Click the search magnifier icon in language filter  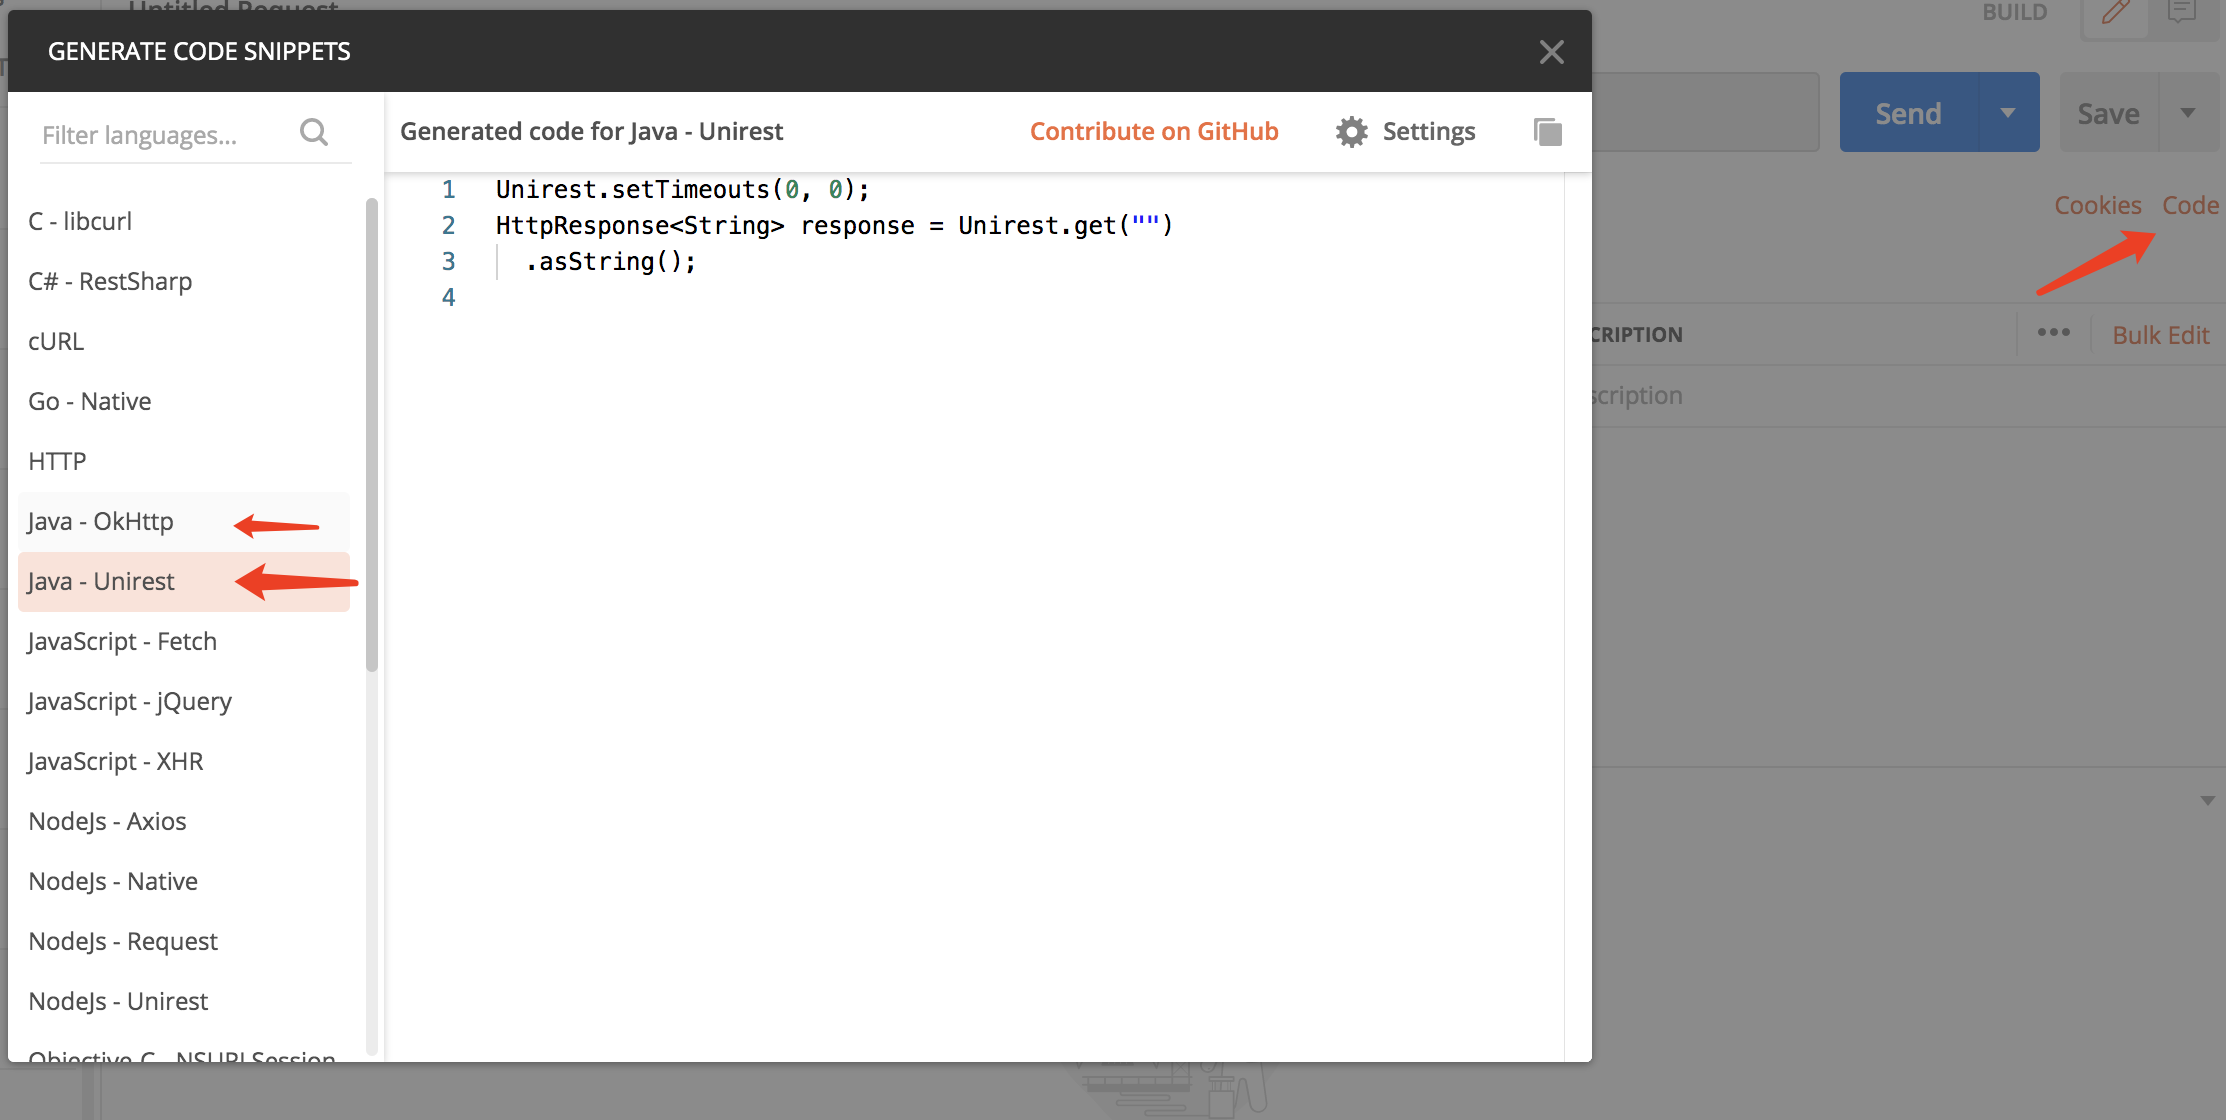(314, 132)
